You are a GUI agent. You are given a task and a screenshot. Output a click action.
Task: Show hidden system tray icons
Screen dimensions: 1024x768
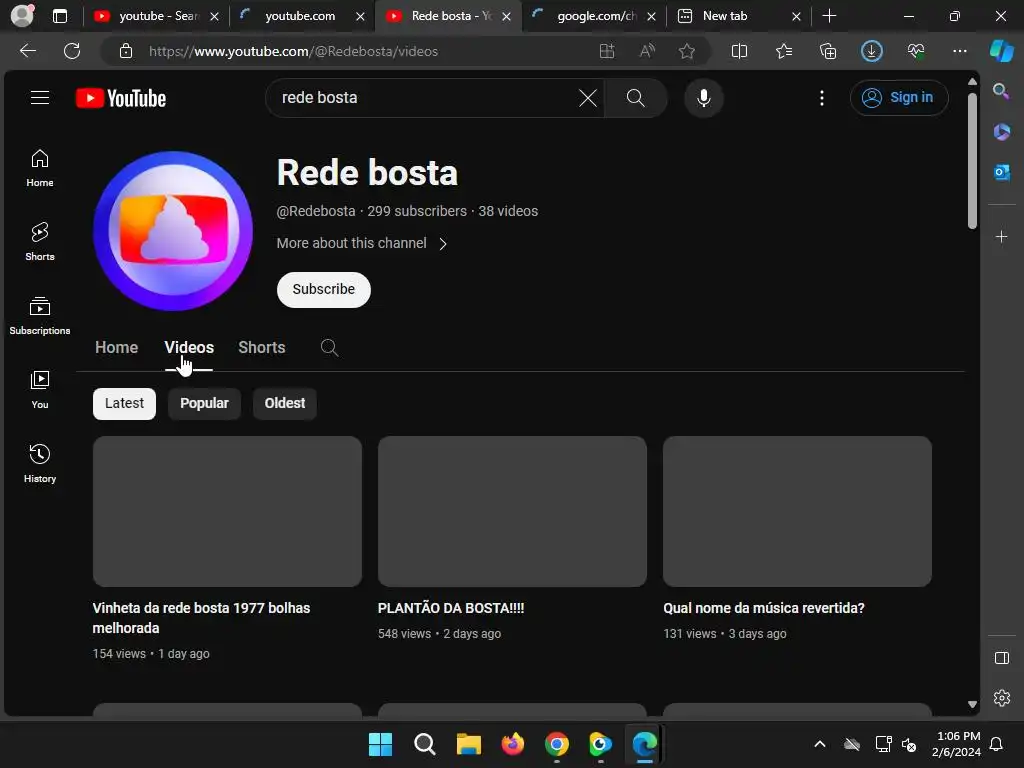(x=820, y=744)
